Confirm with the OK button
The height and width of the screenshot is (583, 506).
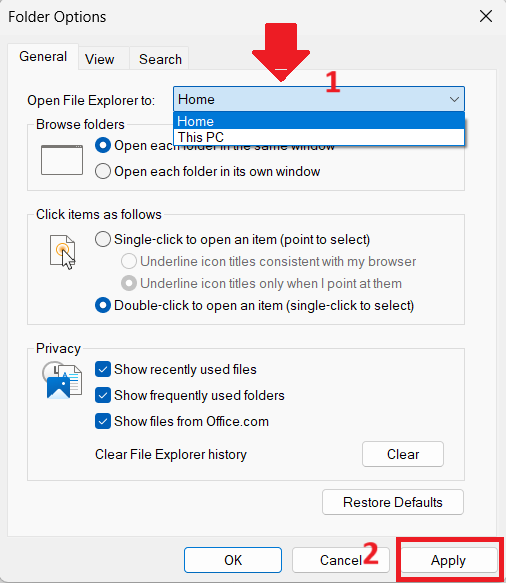click(233, 560)
